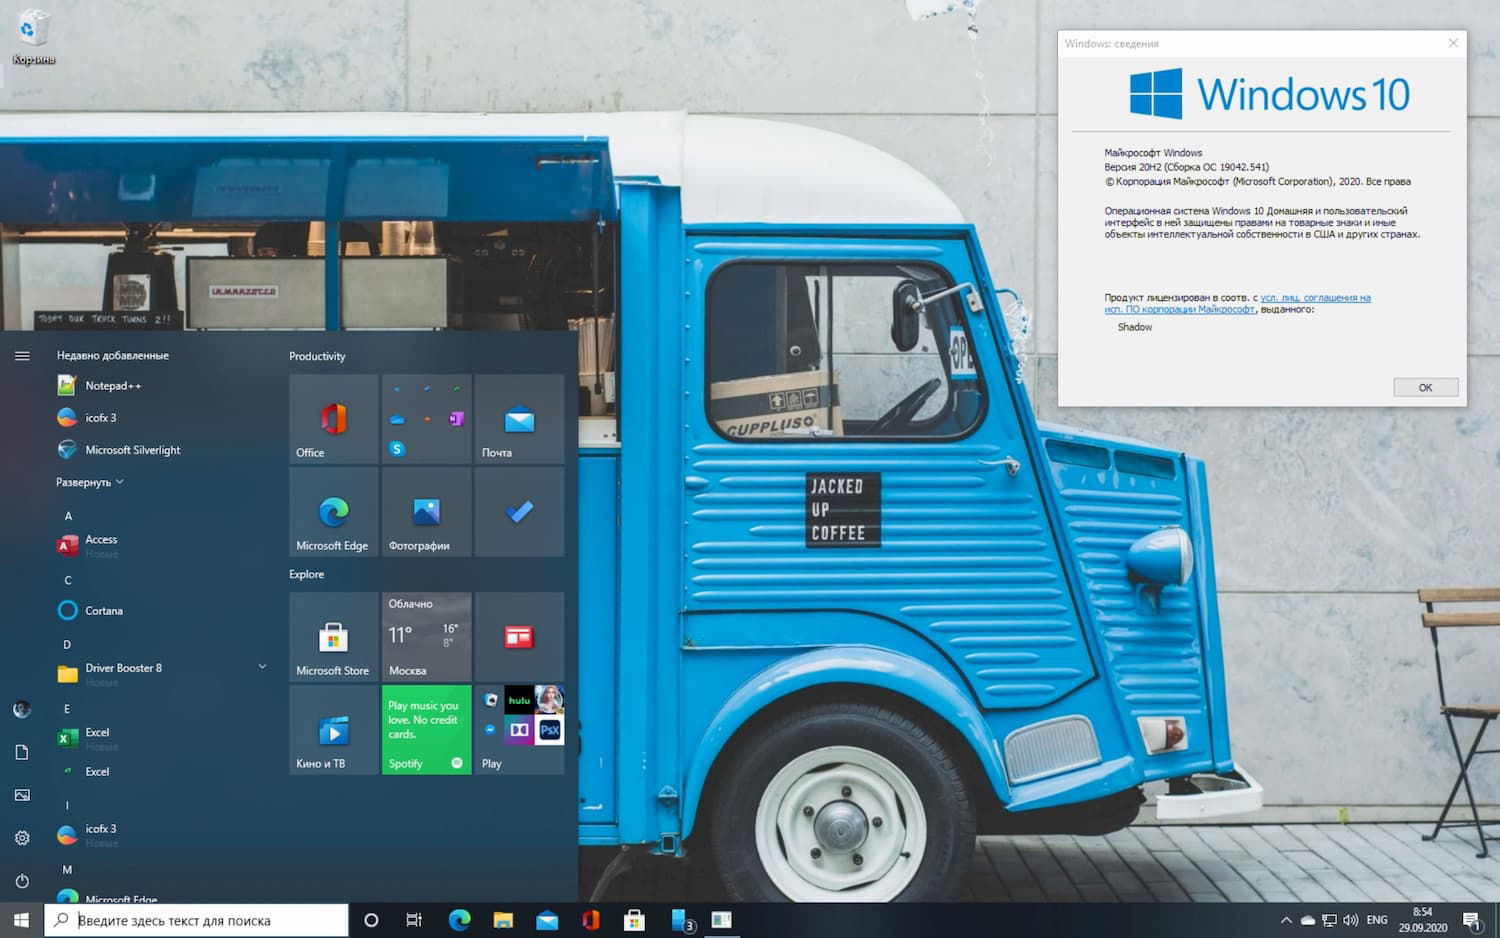The image size is (1500, 938).
Task: Open the Microsoft Store tile
Action: pyautogui.click(x=334, y=637)
